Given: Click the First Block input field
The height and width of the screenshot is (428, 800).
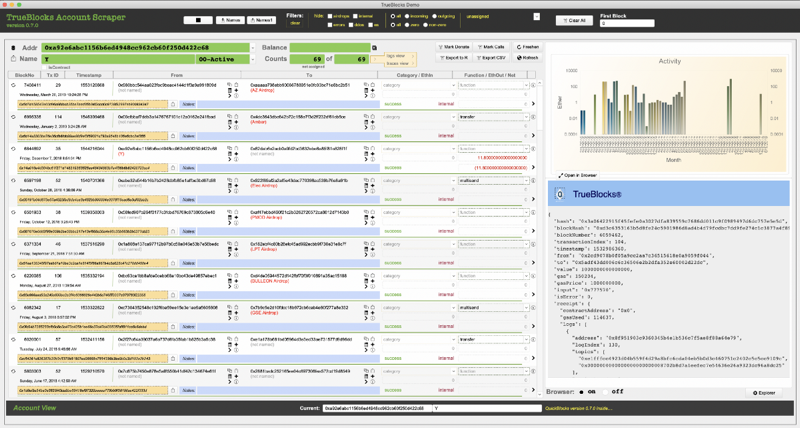Looking at the screenshot, I should point(627,23).
